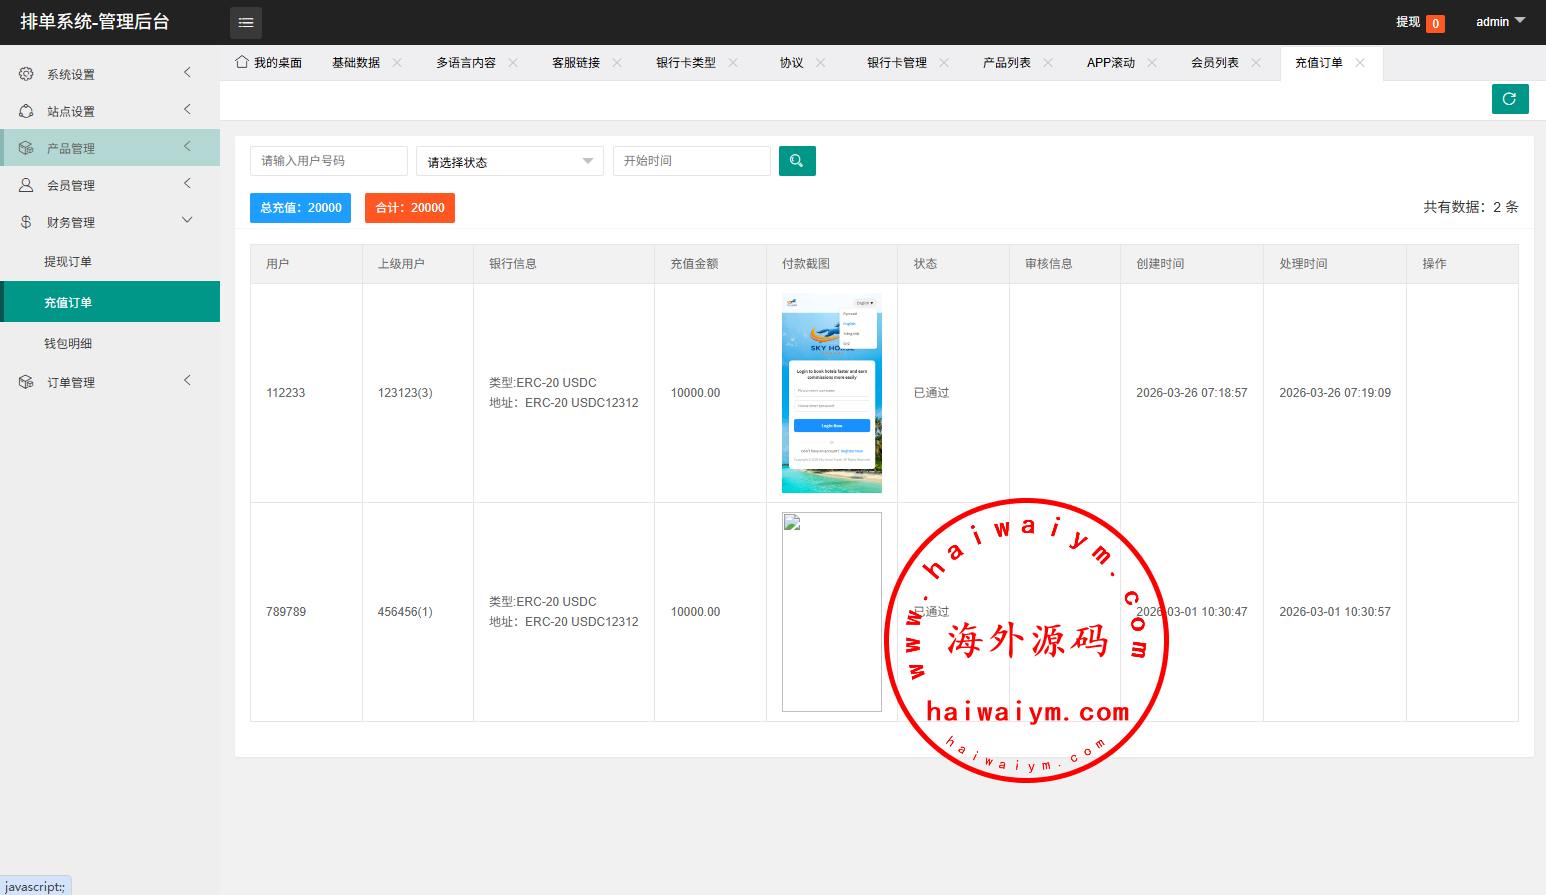Switch to the 银行卡管理 tab
This screenshot has width=1546, height=895.
point(896,62)
